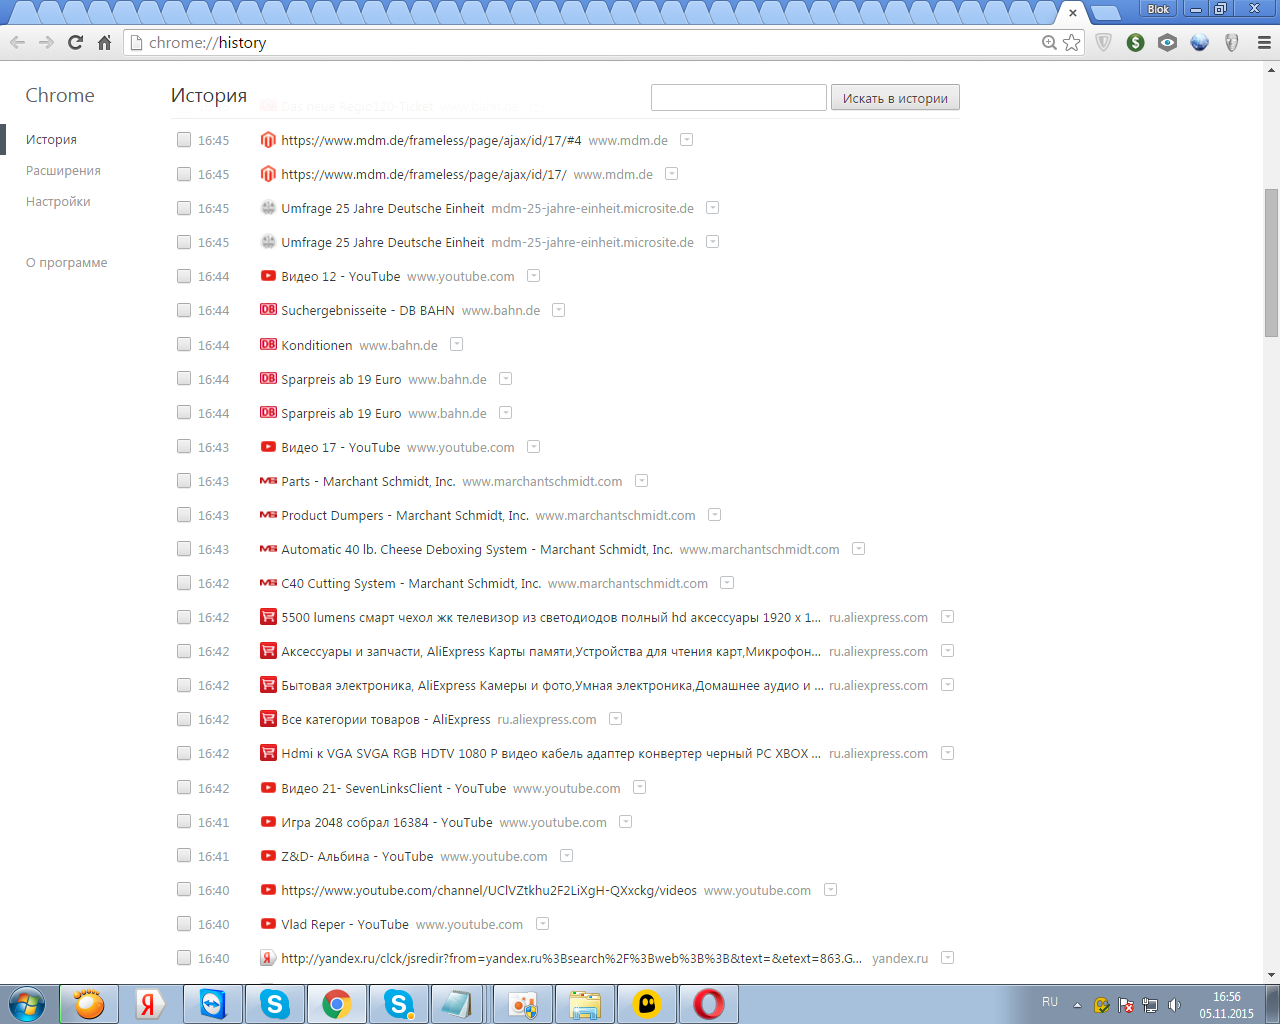Check the Видео 17 - YouTube row
Image resolution: width=1280 pixels, height=1024 pixels.
(184, 447)
